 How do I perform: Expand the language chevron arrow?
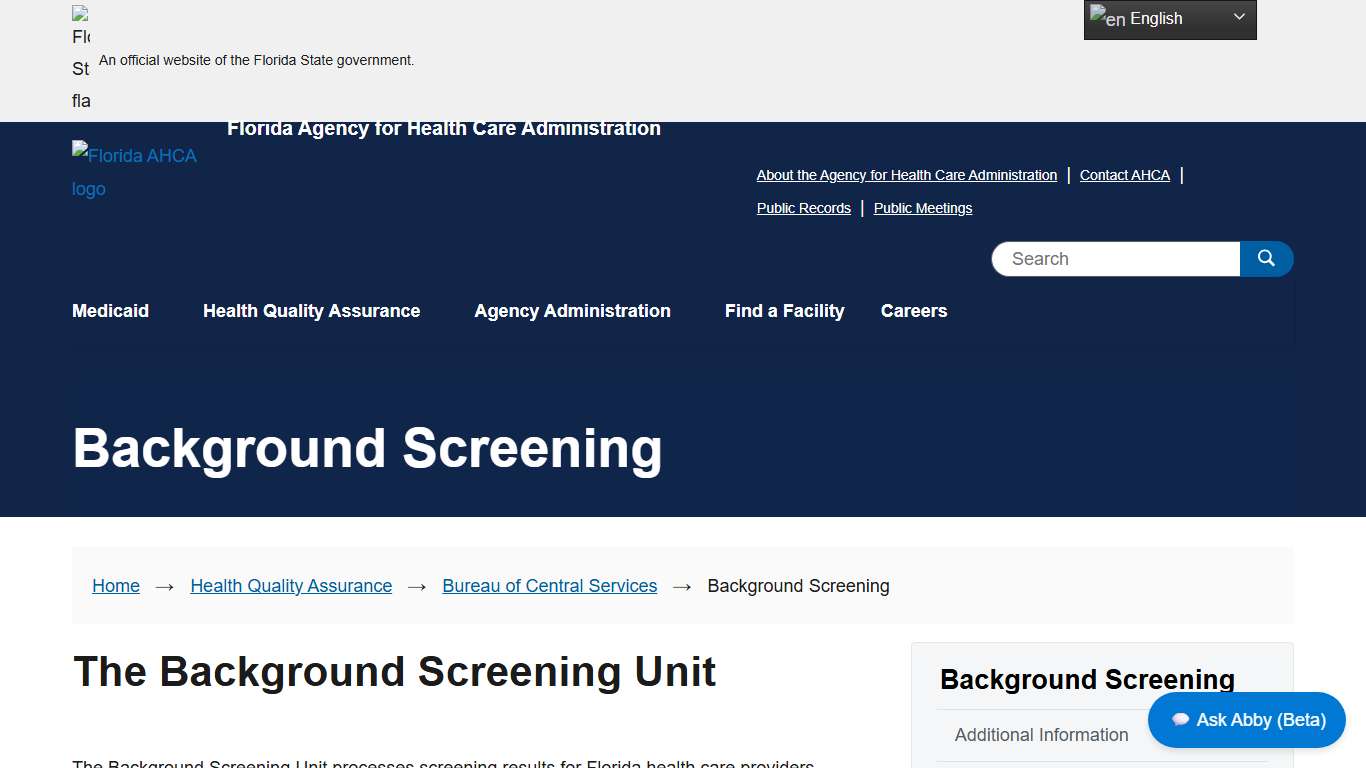(1238, 18)
